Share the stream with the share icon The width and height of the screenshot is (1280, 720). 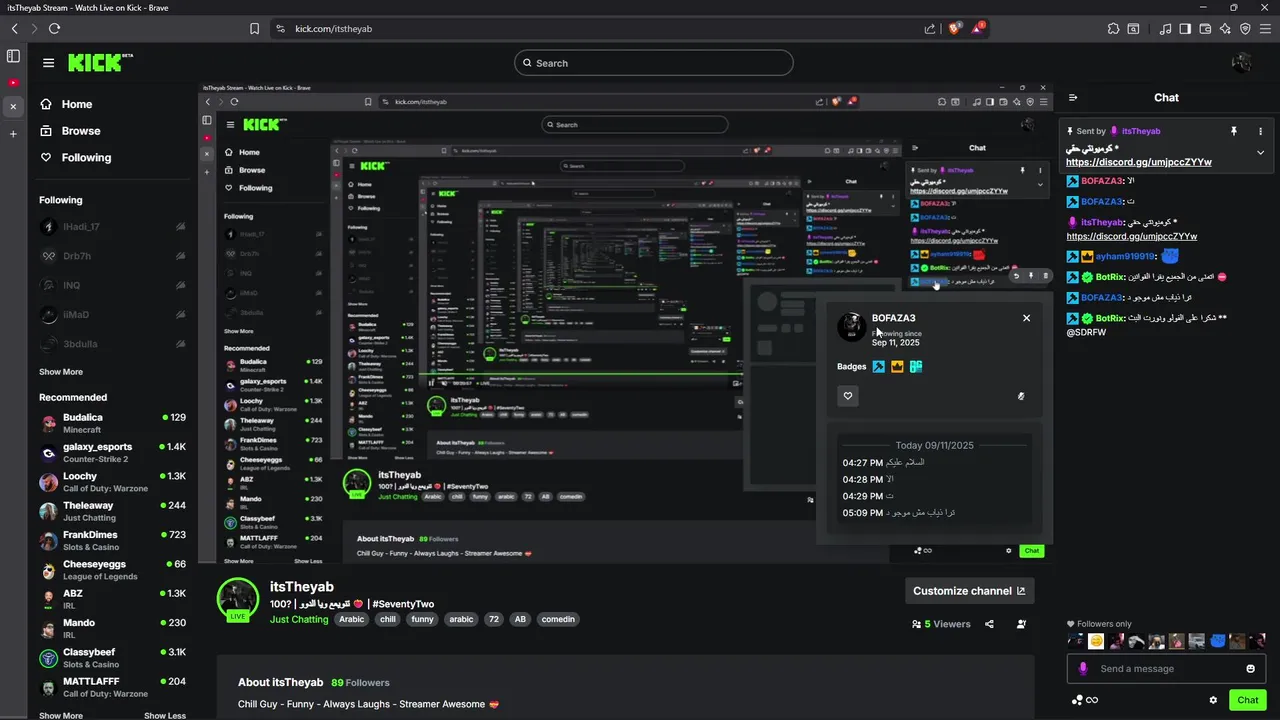[x=989, y=624]
